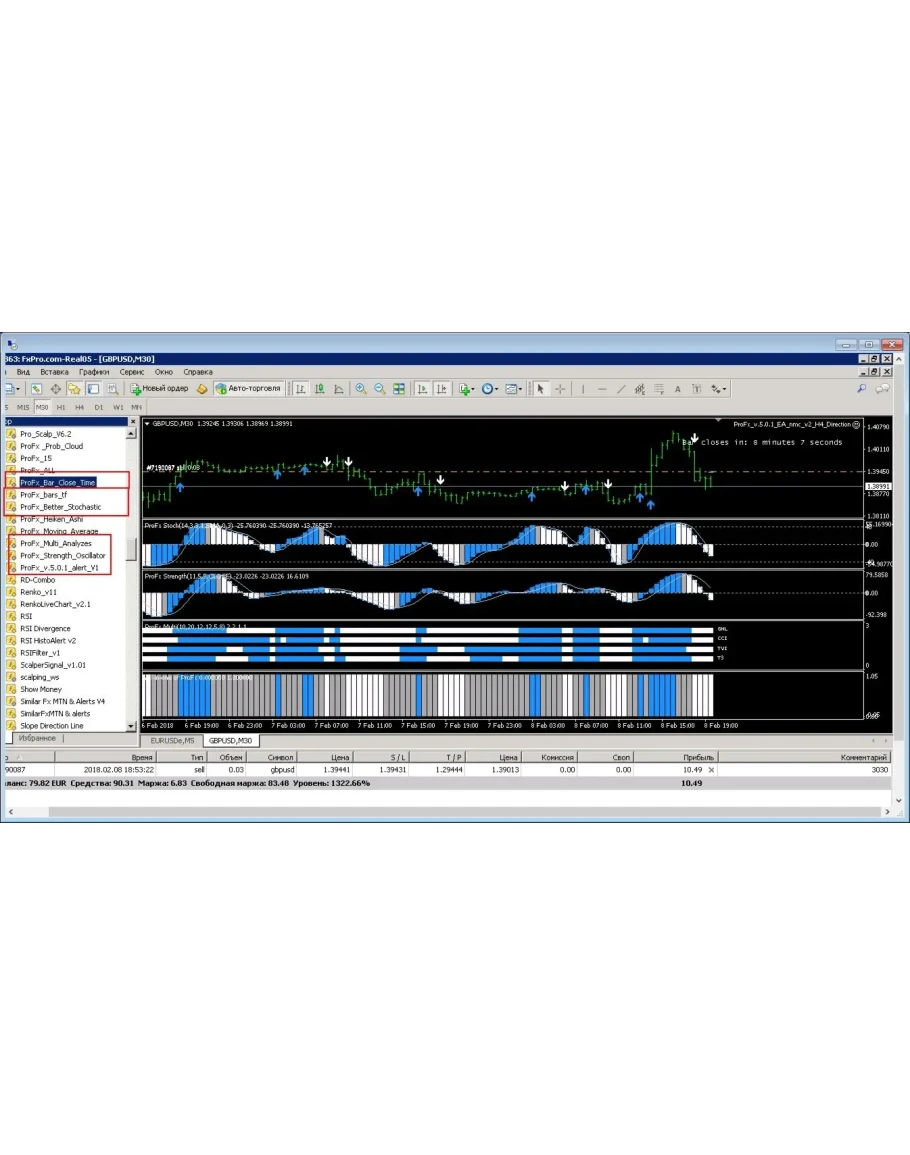This screenshot has height=1155, width=910.
Task: Click the tile windows grid icon
Action: pos(399,389)
